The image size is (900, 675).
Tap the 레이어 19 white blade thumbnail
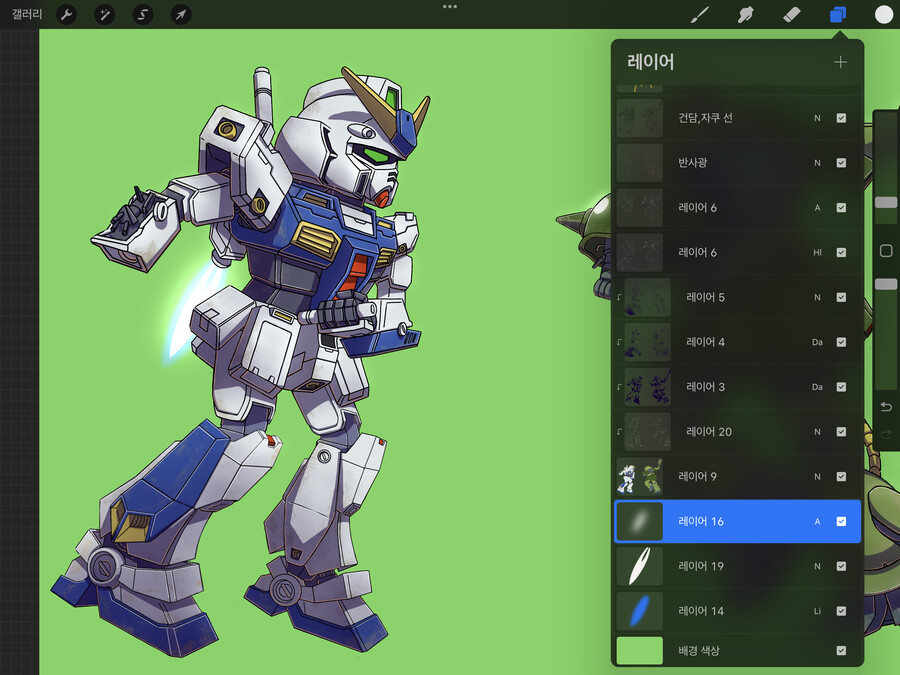coord(639,566)
